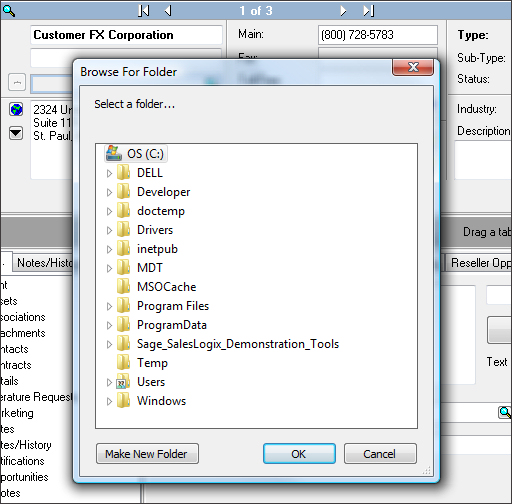This screenshot has width=512, height=504.
Task: Select the MSOCache folder name
Action: [167, 287]
